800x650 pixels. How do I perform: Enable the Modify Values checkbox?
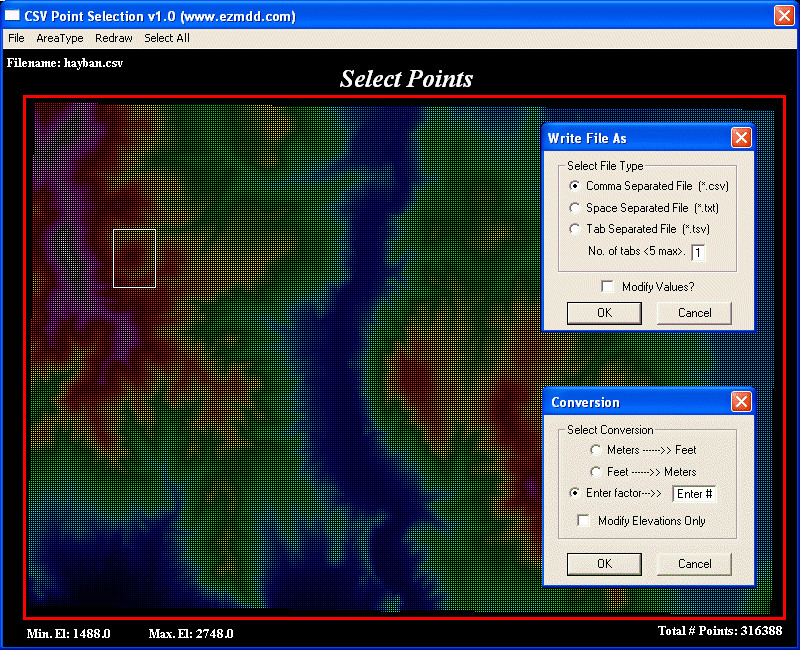click(x=607, y=287)
